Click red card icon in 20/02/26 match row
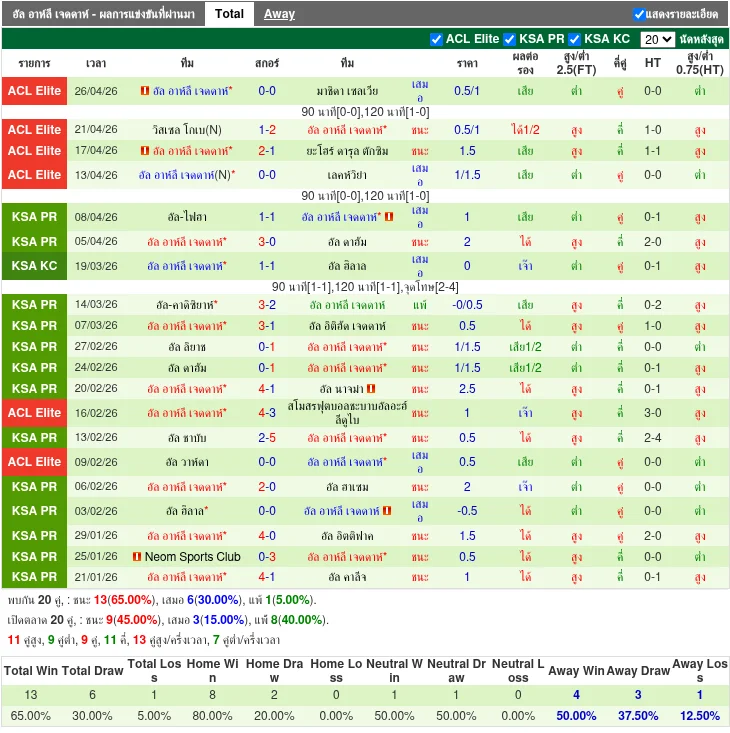Viewport: 730px width, 733px height. pos(371,389)
